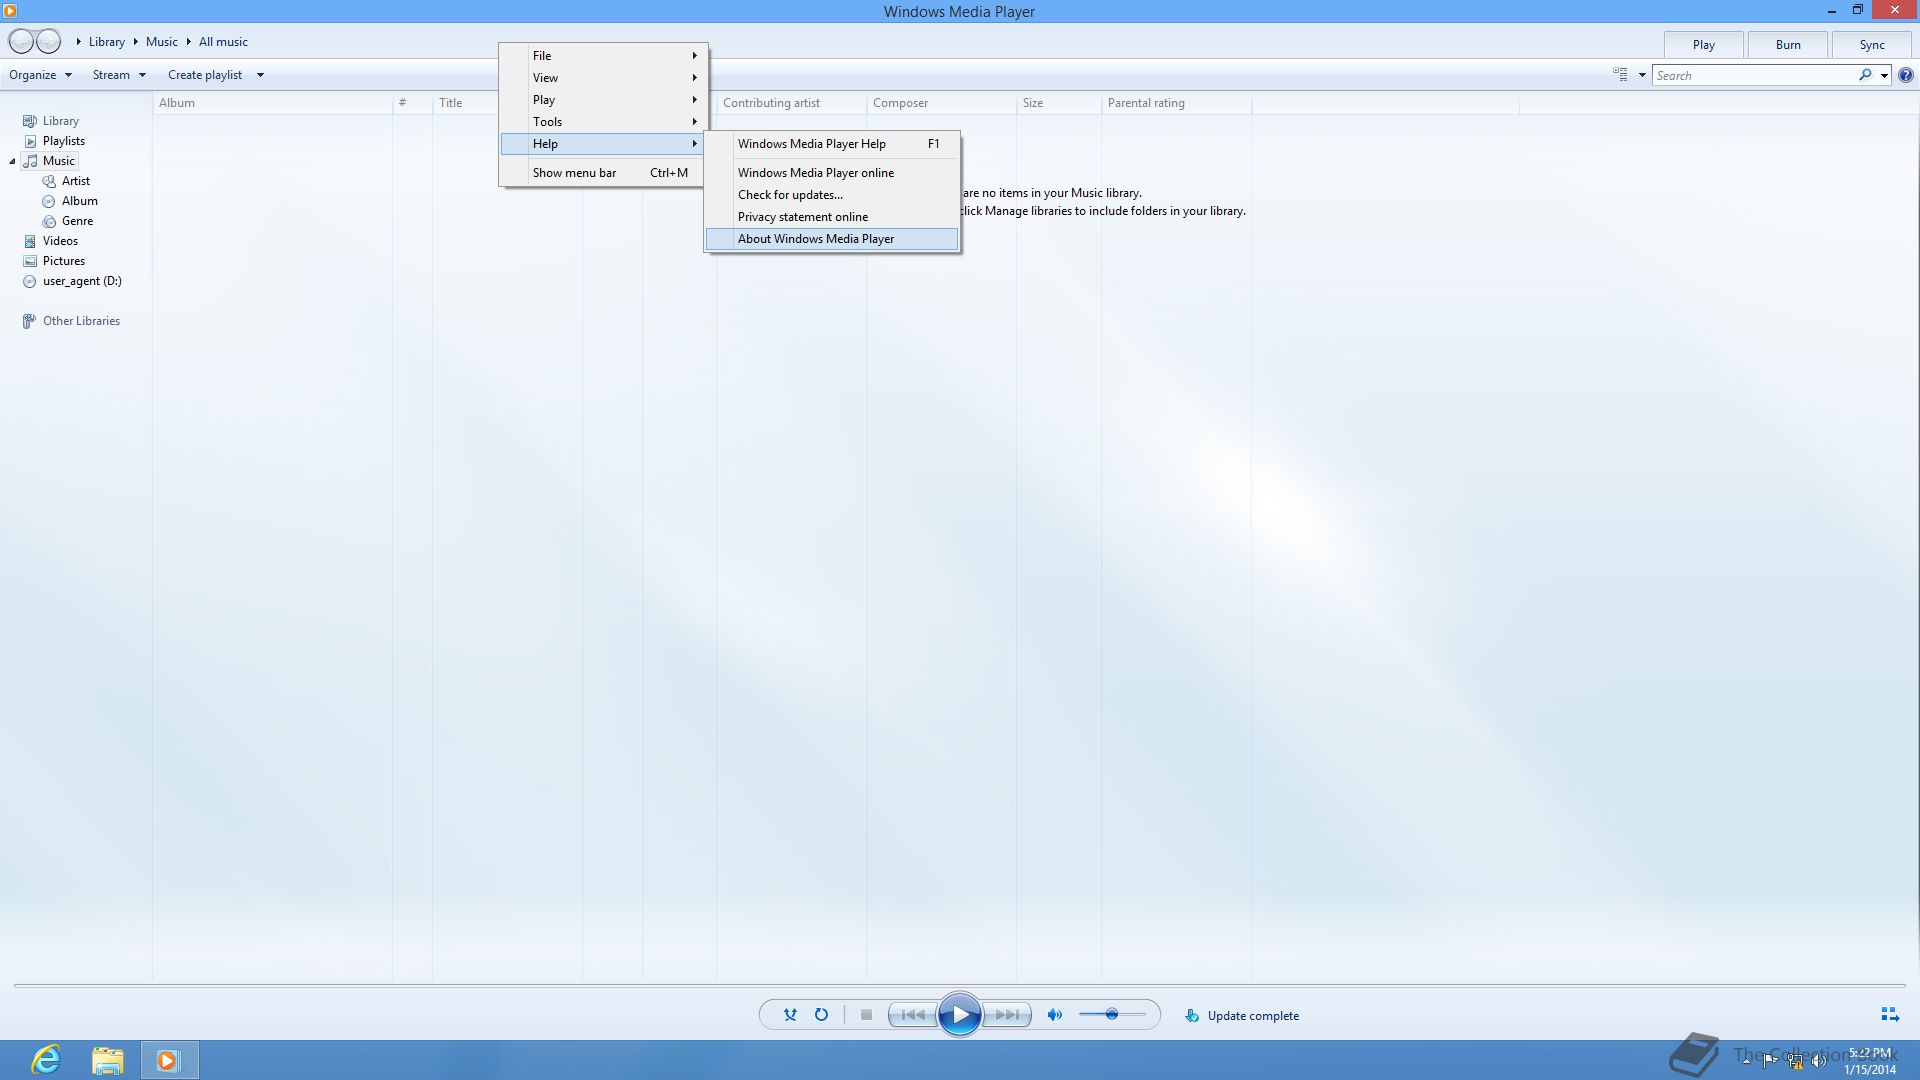This screenshot has height=1080, width=1920.
Task: Click the search magnifier icon
Action: 1865,75
